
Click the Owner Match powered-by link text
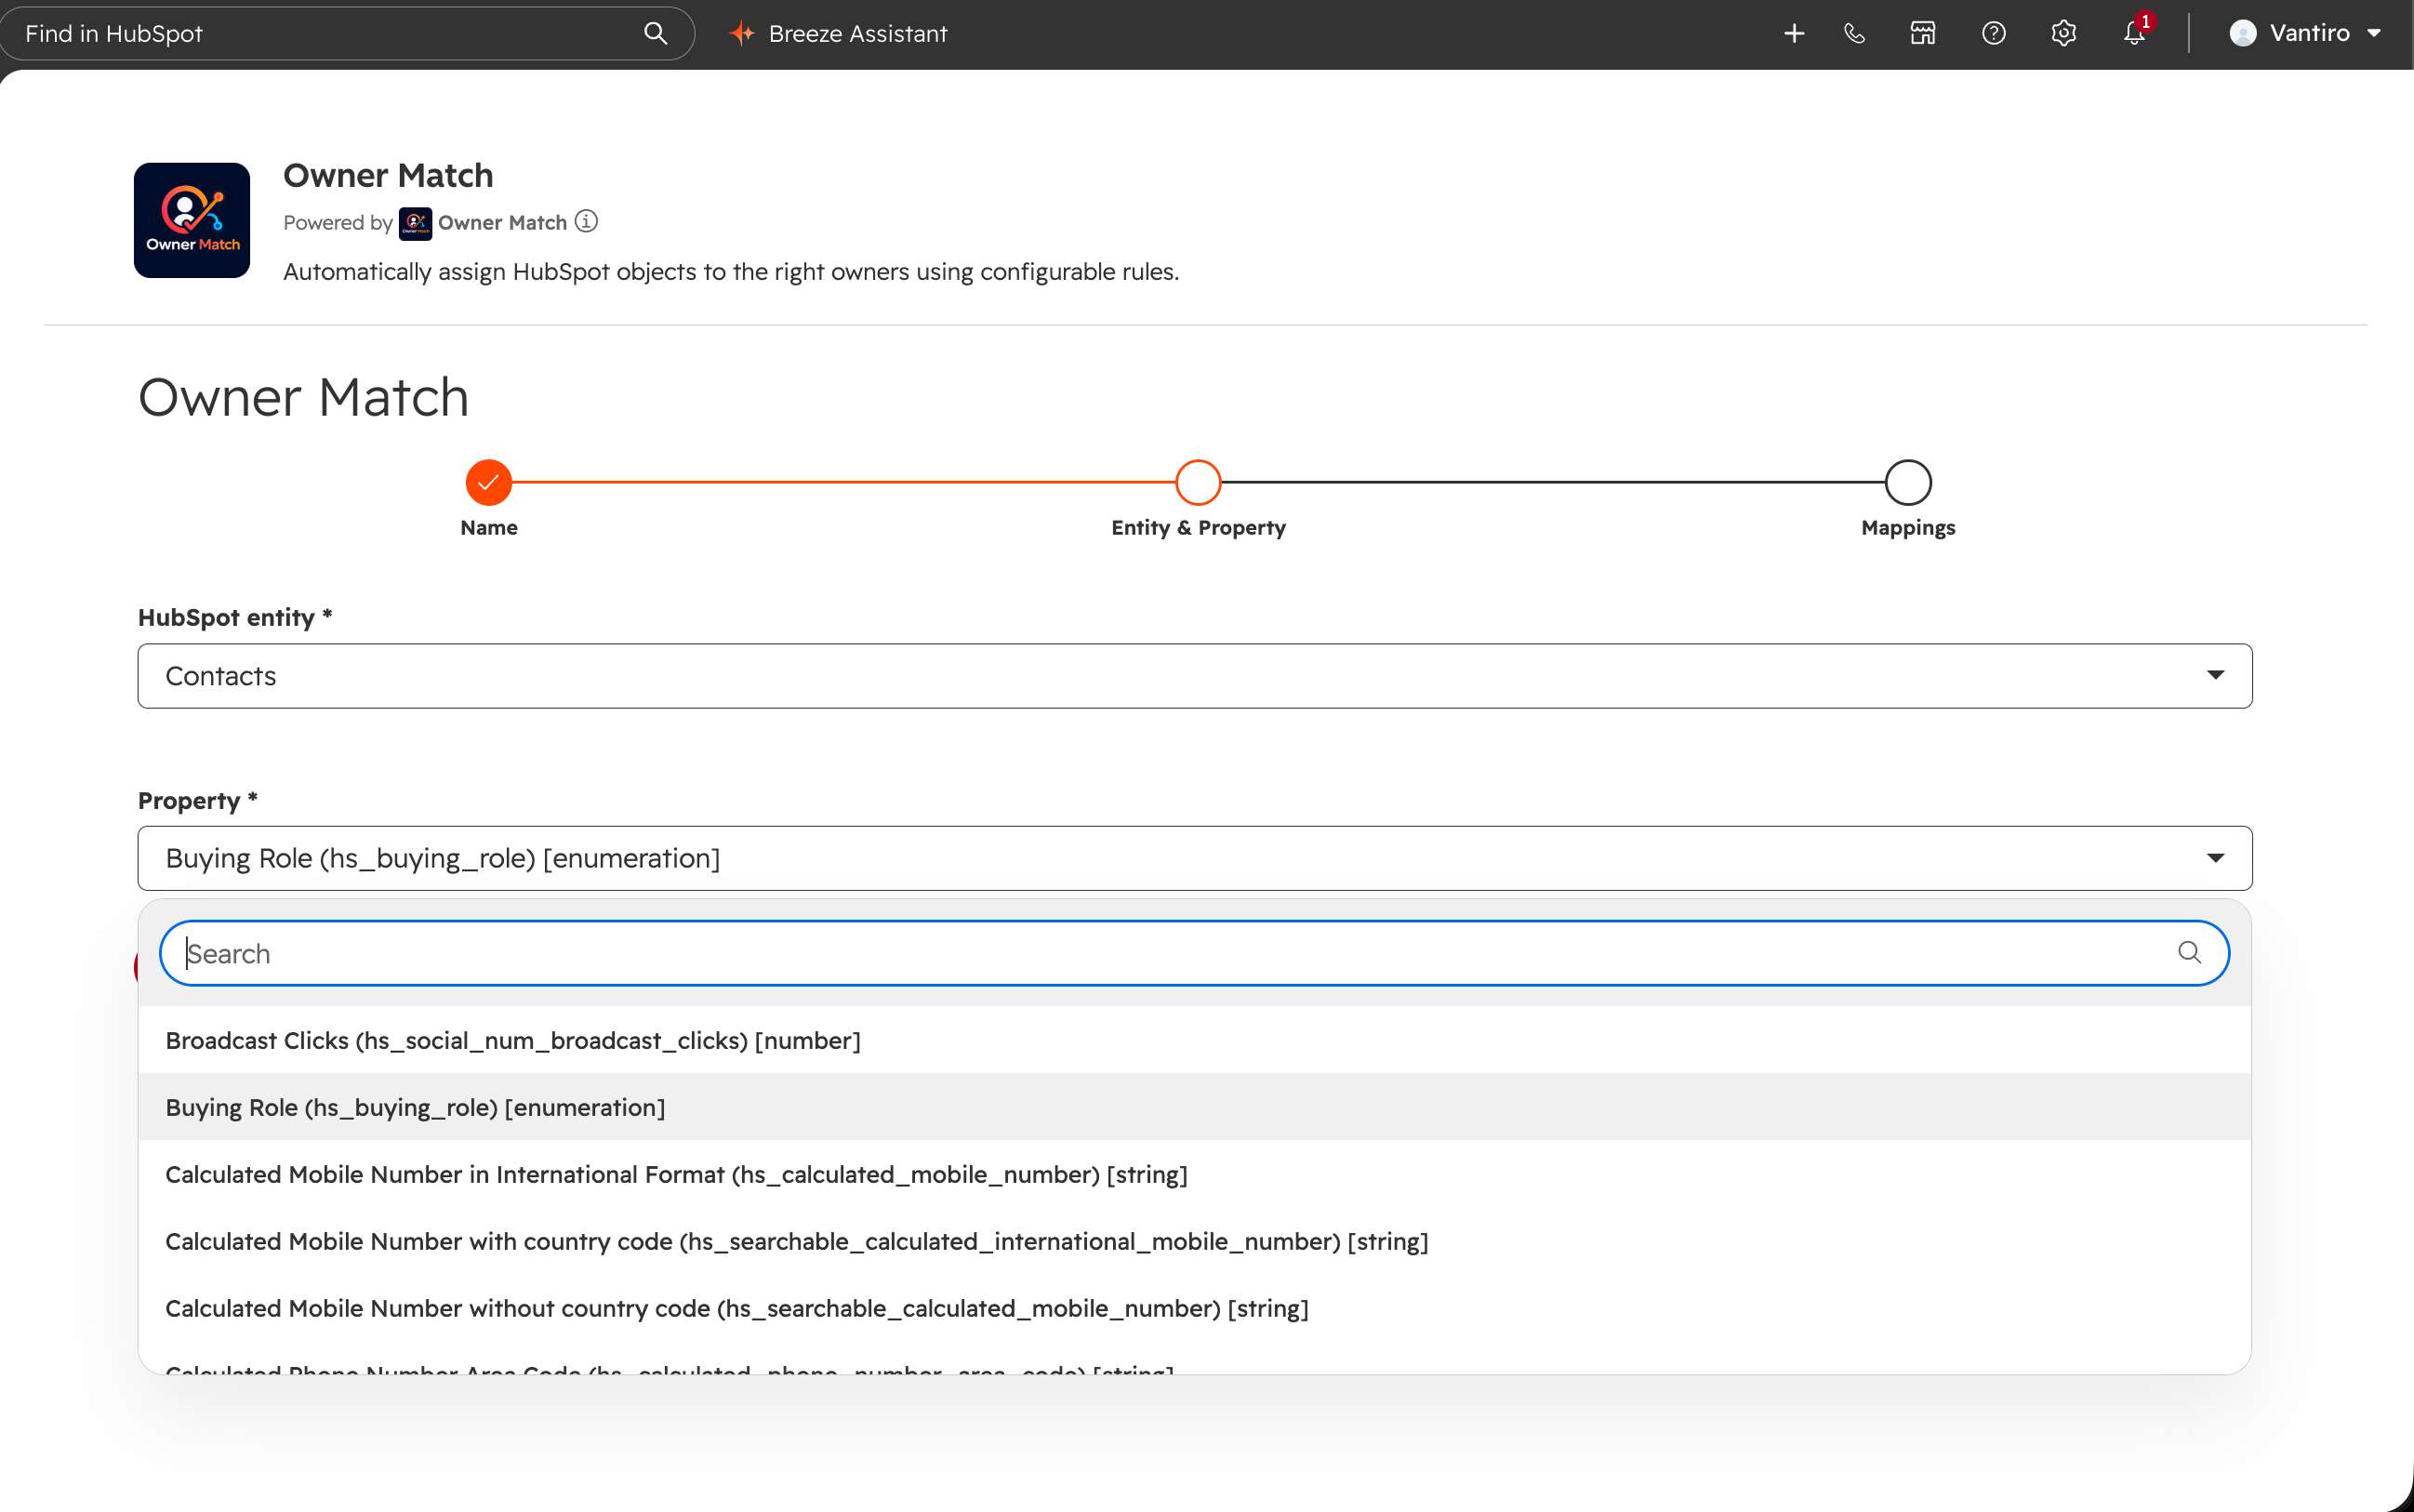click(x=502, y=223)
